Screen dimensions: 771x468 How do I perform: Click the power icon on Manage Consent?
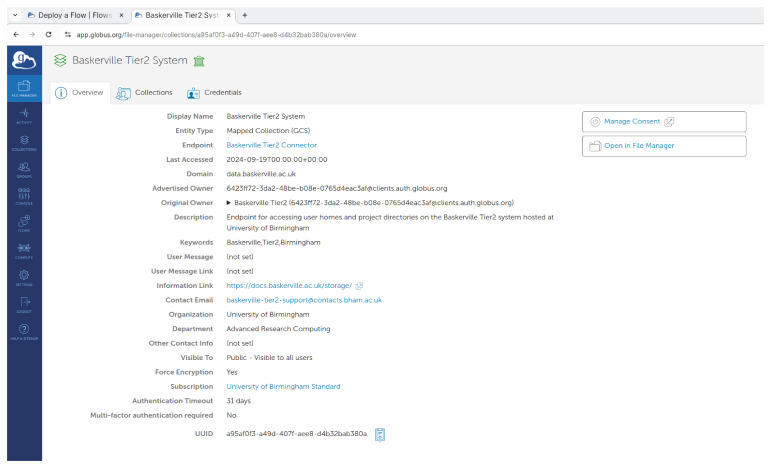point(595,122)
